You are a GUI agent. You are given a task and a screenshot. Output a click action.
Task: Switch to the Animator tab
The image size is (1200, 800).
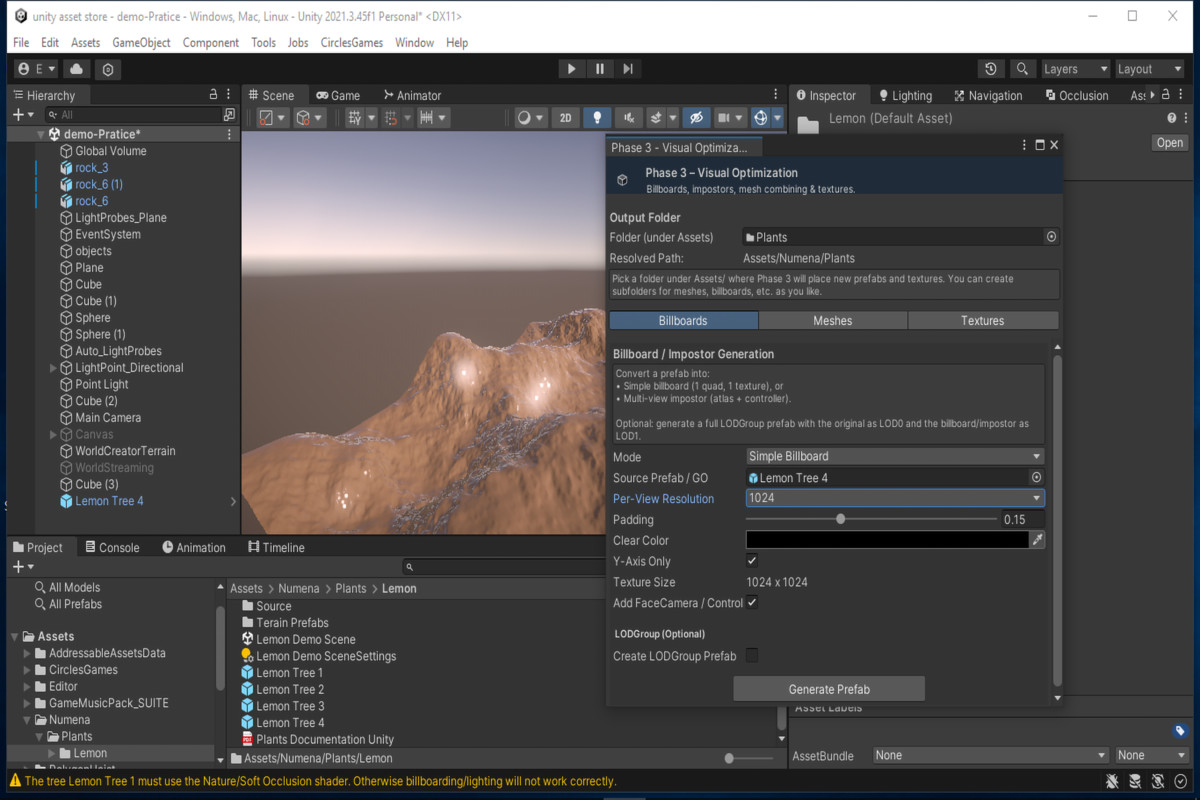tap(412, 95)
